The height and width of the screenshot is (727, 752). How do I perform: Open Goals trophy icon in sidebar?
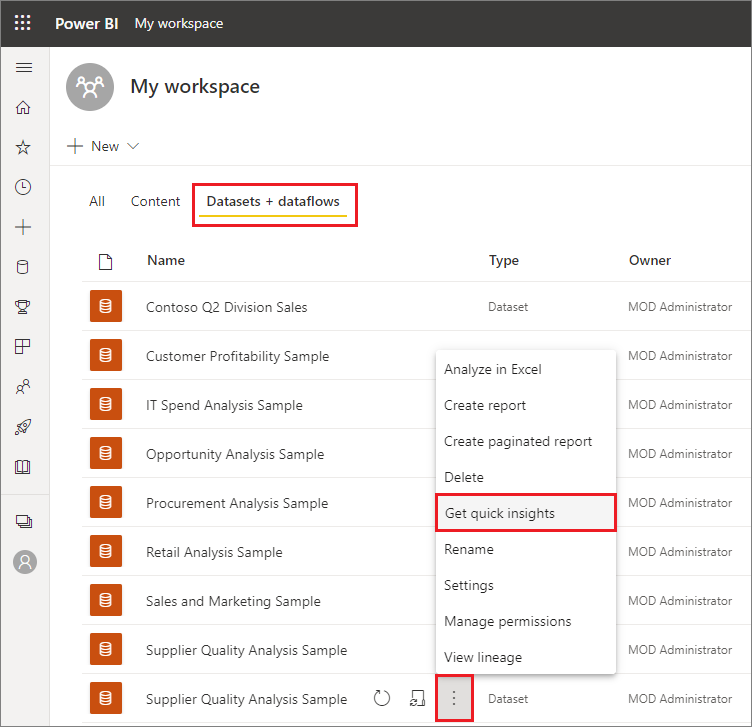tap(24, 307)
